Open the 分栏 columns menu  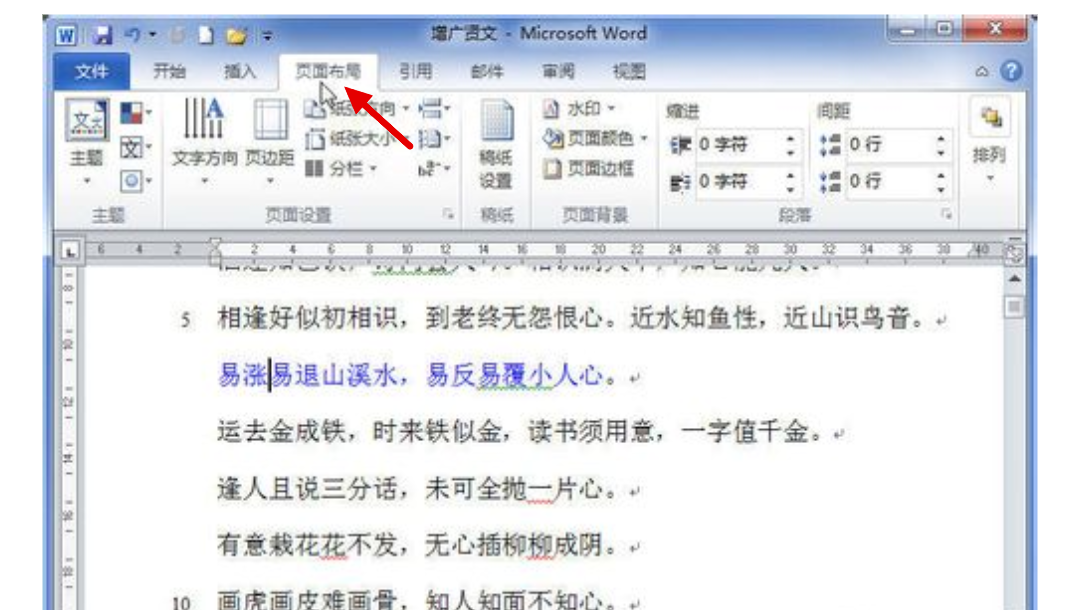tap(342, 169)
